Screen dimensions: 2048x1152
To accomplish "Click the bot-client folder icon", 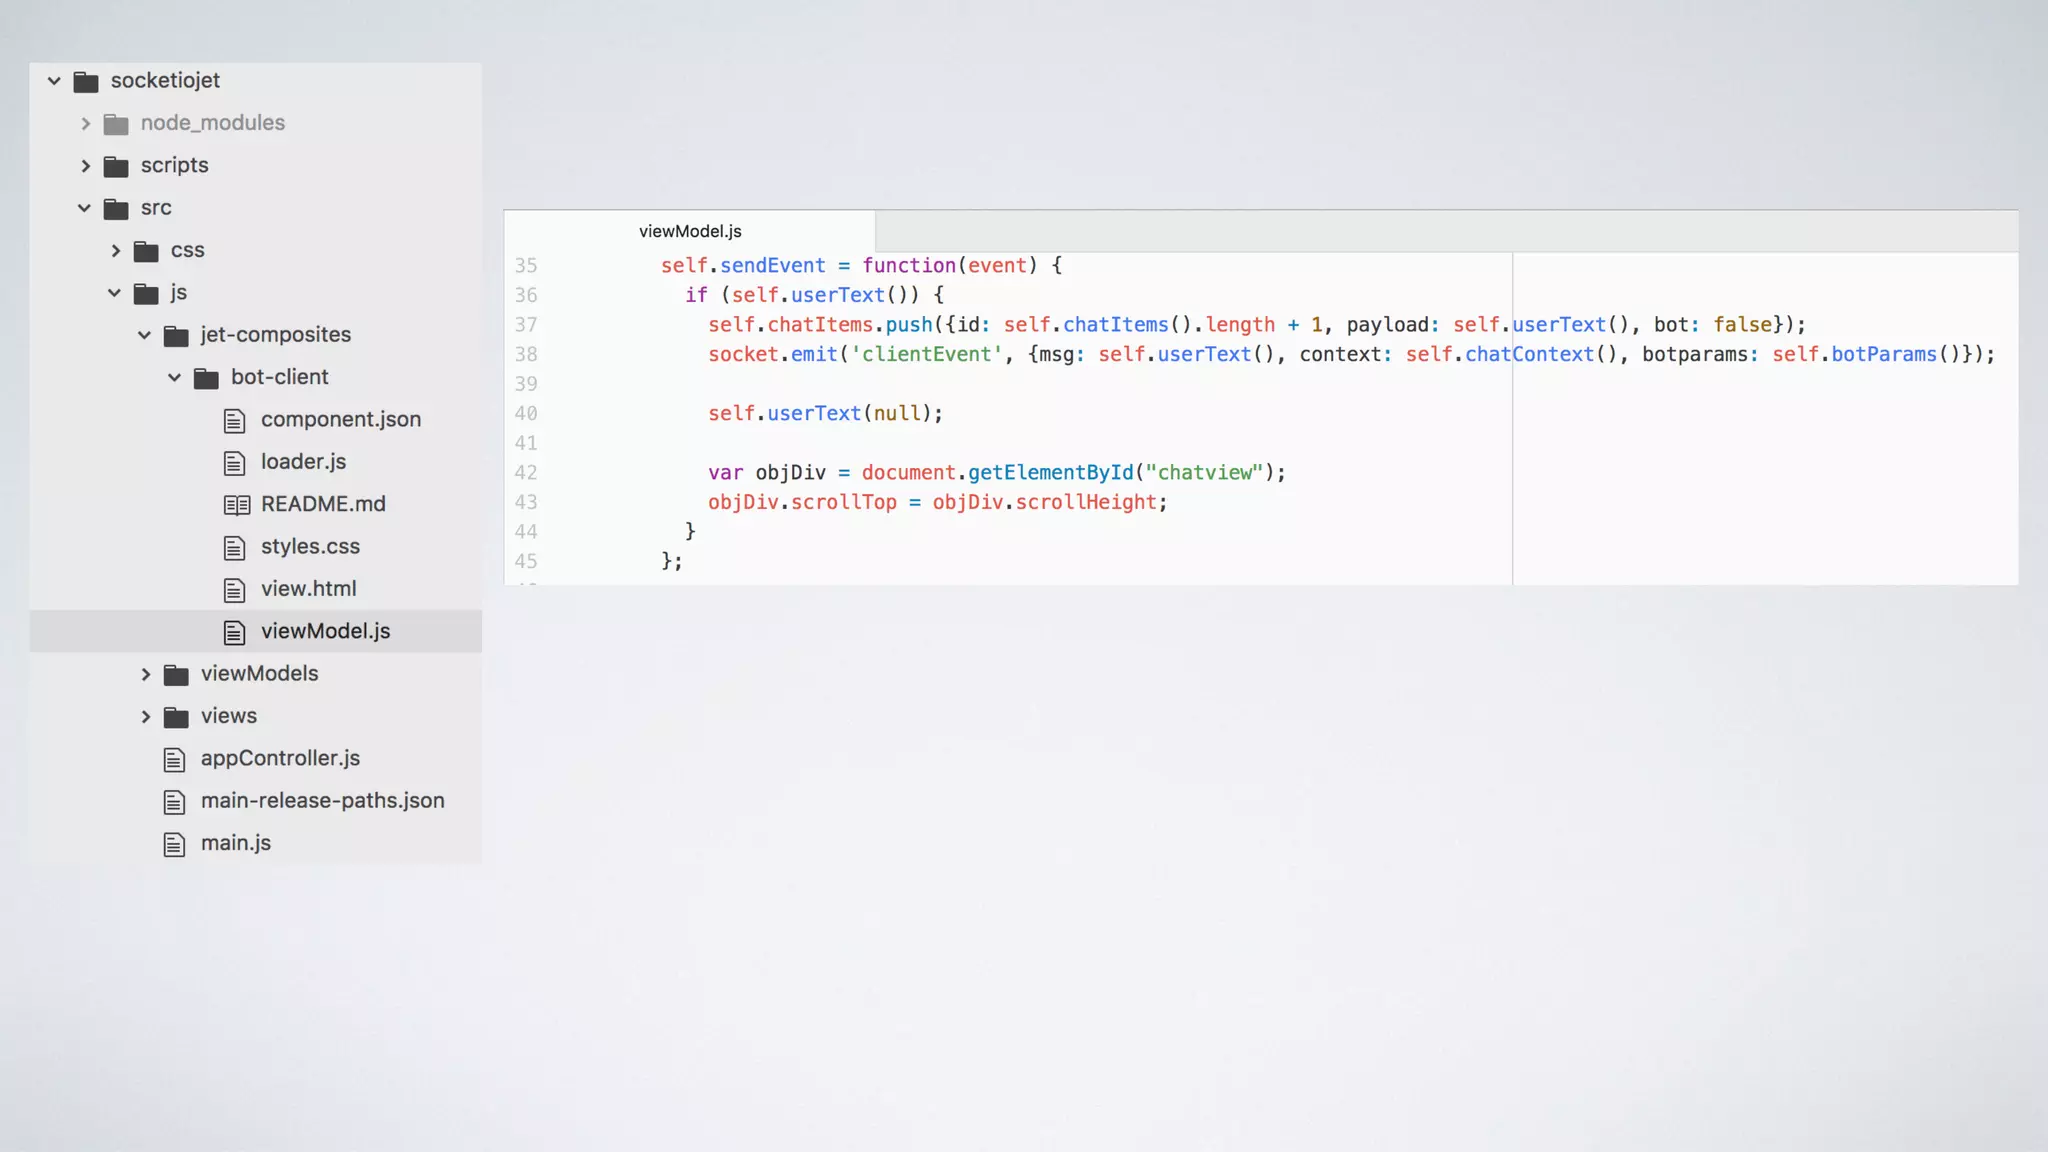I will 206,378.
